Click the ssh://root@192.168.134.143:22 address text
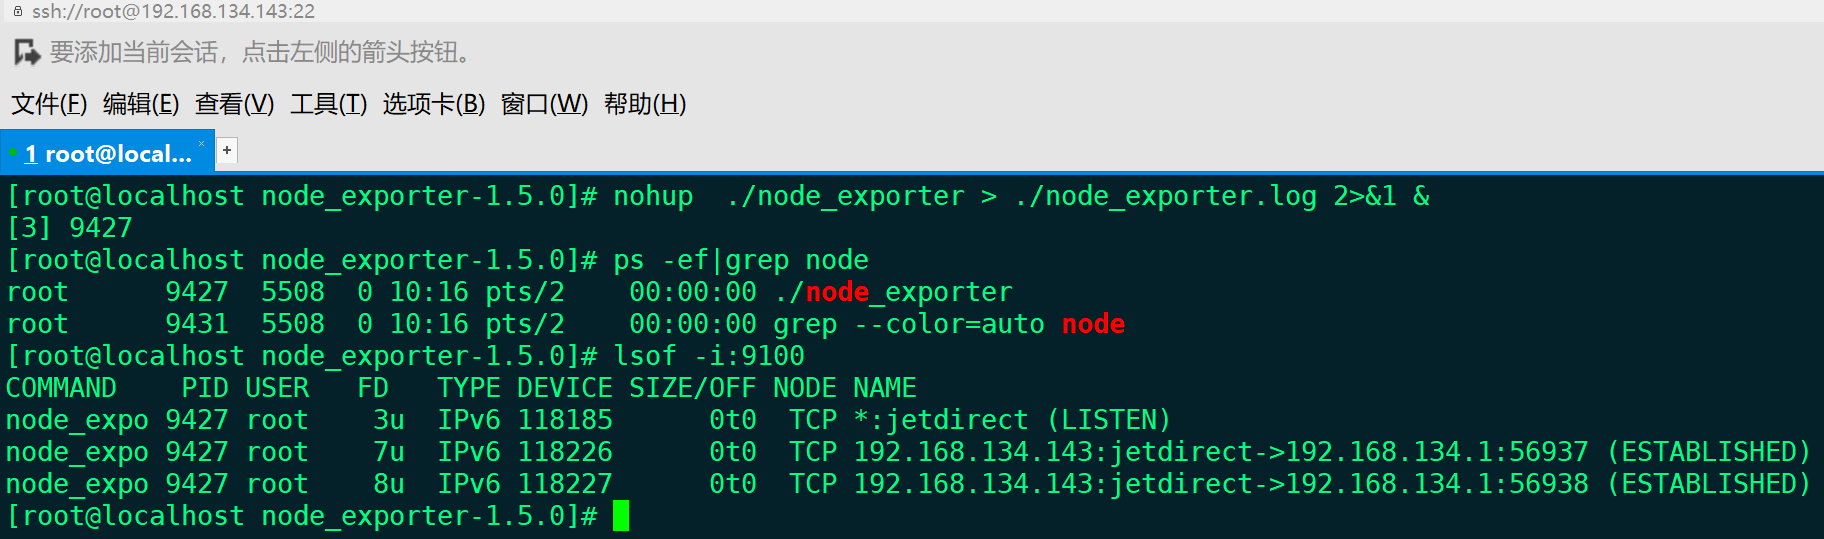1824x539 pixels. pos(173,11)
